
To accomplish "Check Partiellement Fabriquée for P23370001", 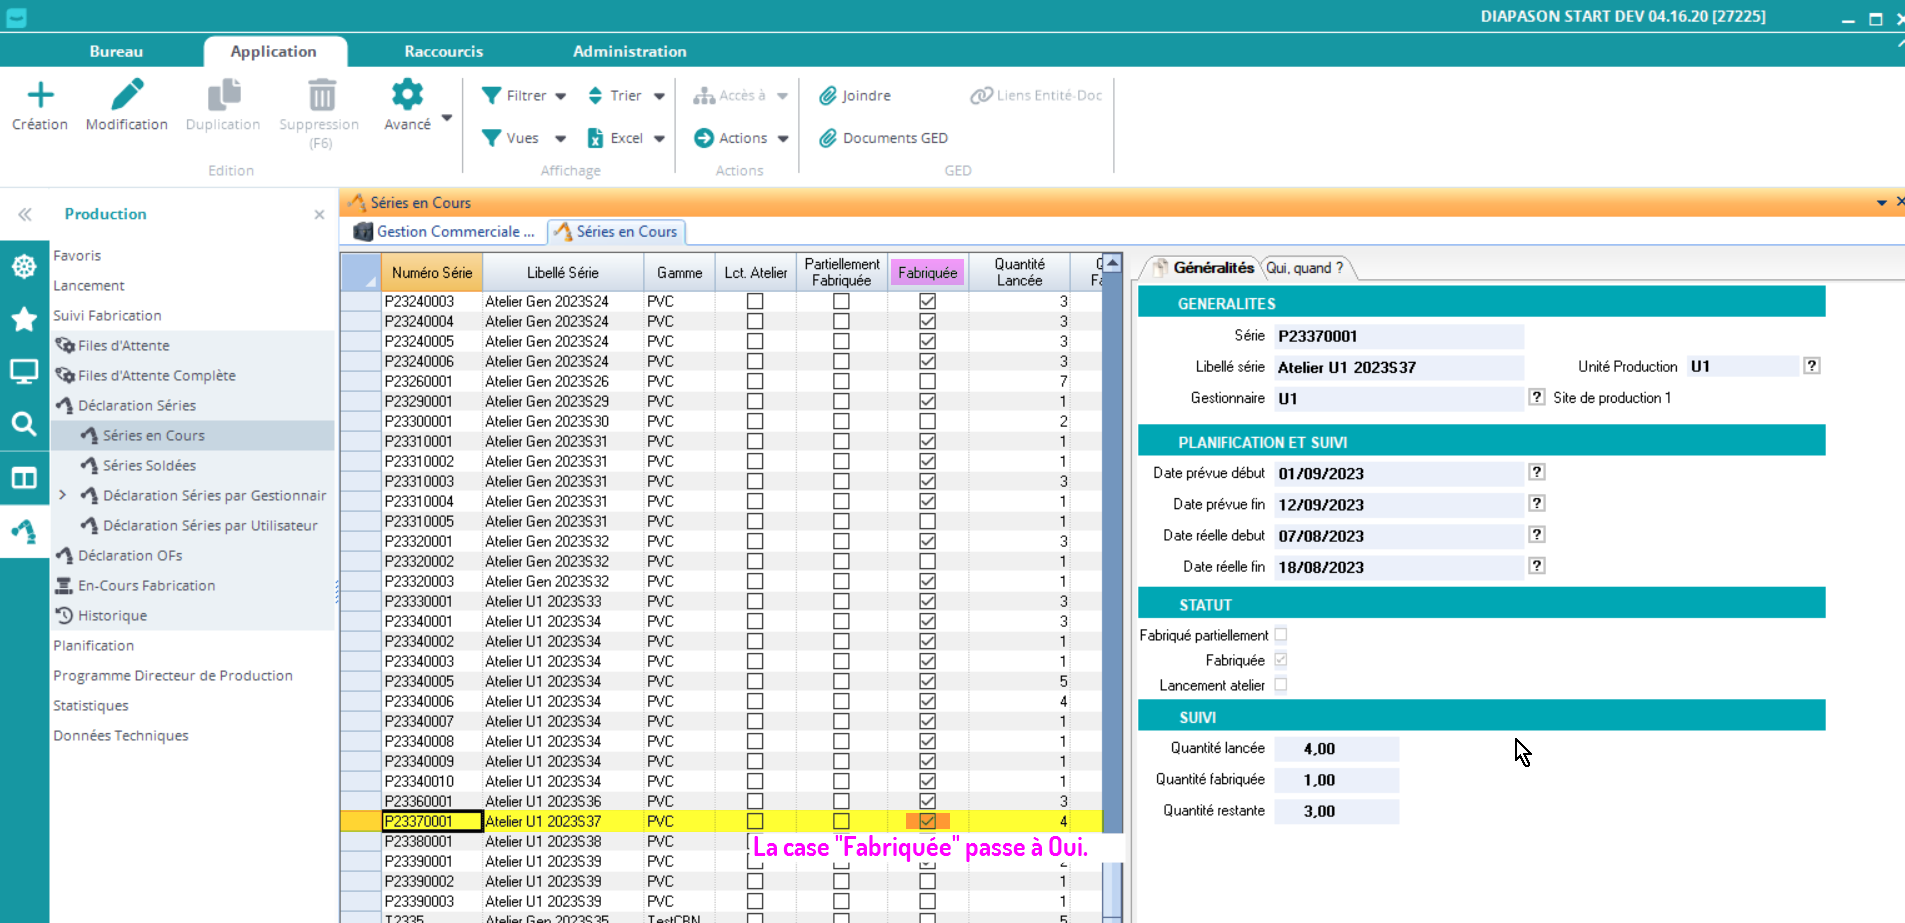I will coord(841,821).
